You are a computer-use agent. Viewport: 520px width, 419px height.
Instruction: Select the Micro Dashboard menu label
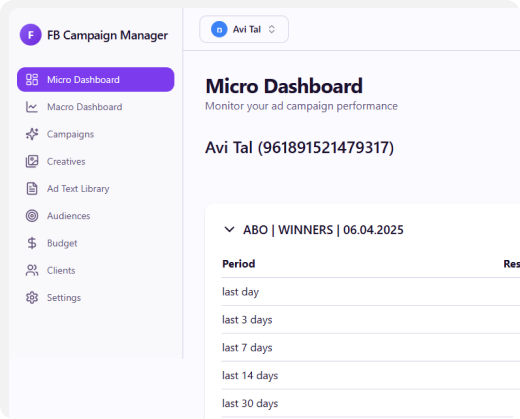pos(83,80)
